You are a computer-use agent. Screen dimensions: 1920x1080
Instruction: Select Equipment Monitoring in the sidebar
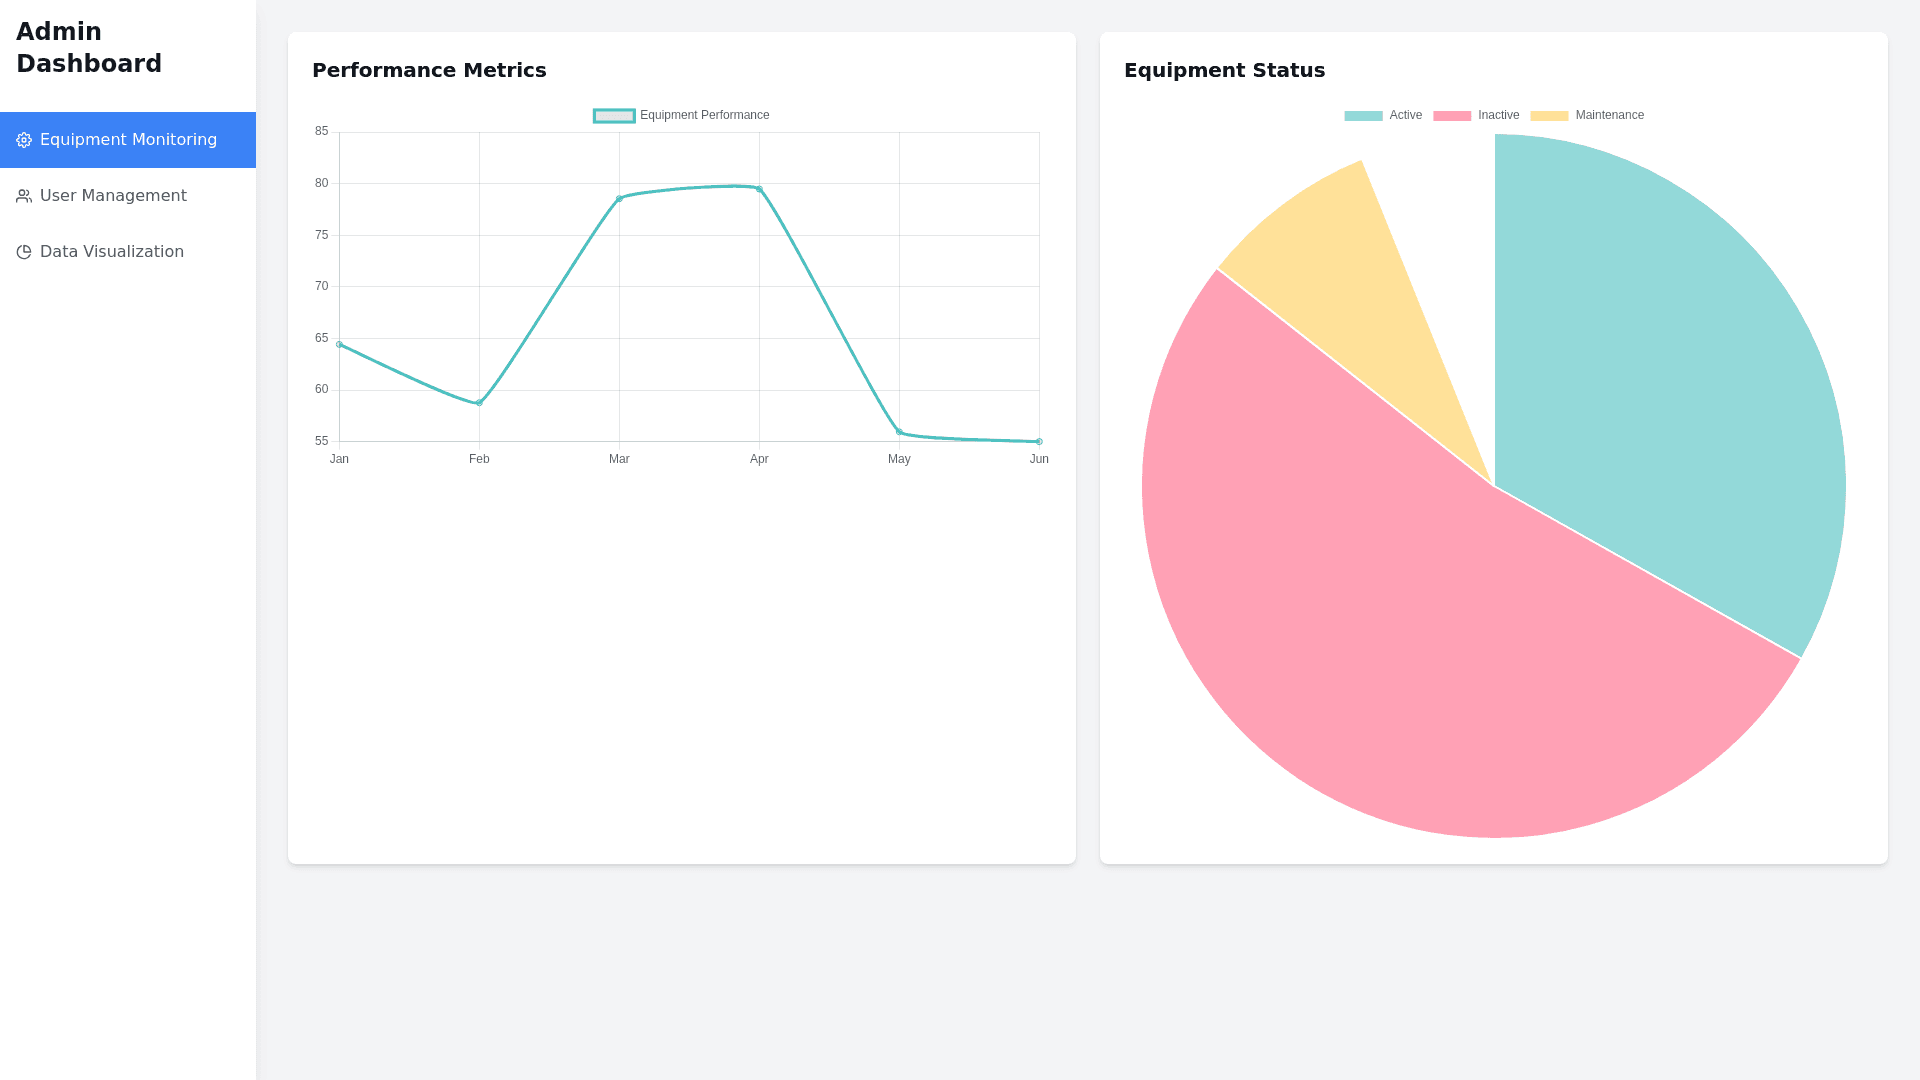[128, 140]
